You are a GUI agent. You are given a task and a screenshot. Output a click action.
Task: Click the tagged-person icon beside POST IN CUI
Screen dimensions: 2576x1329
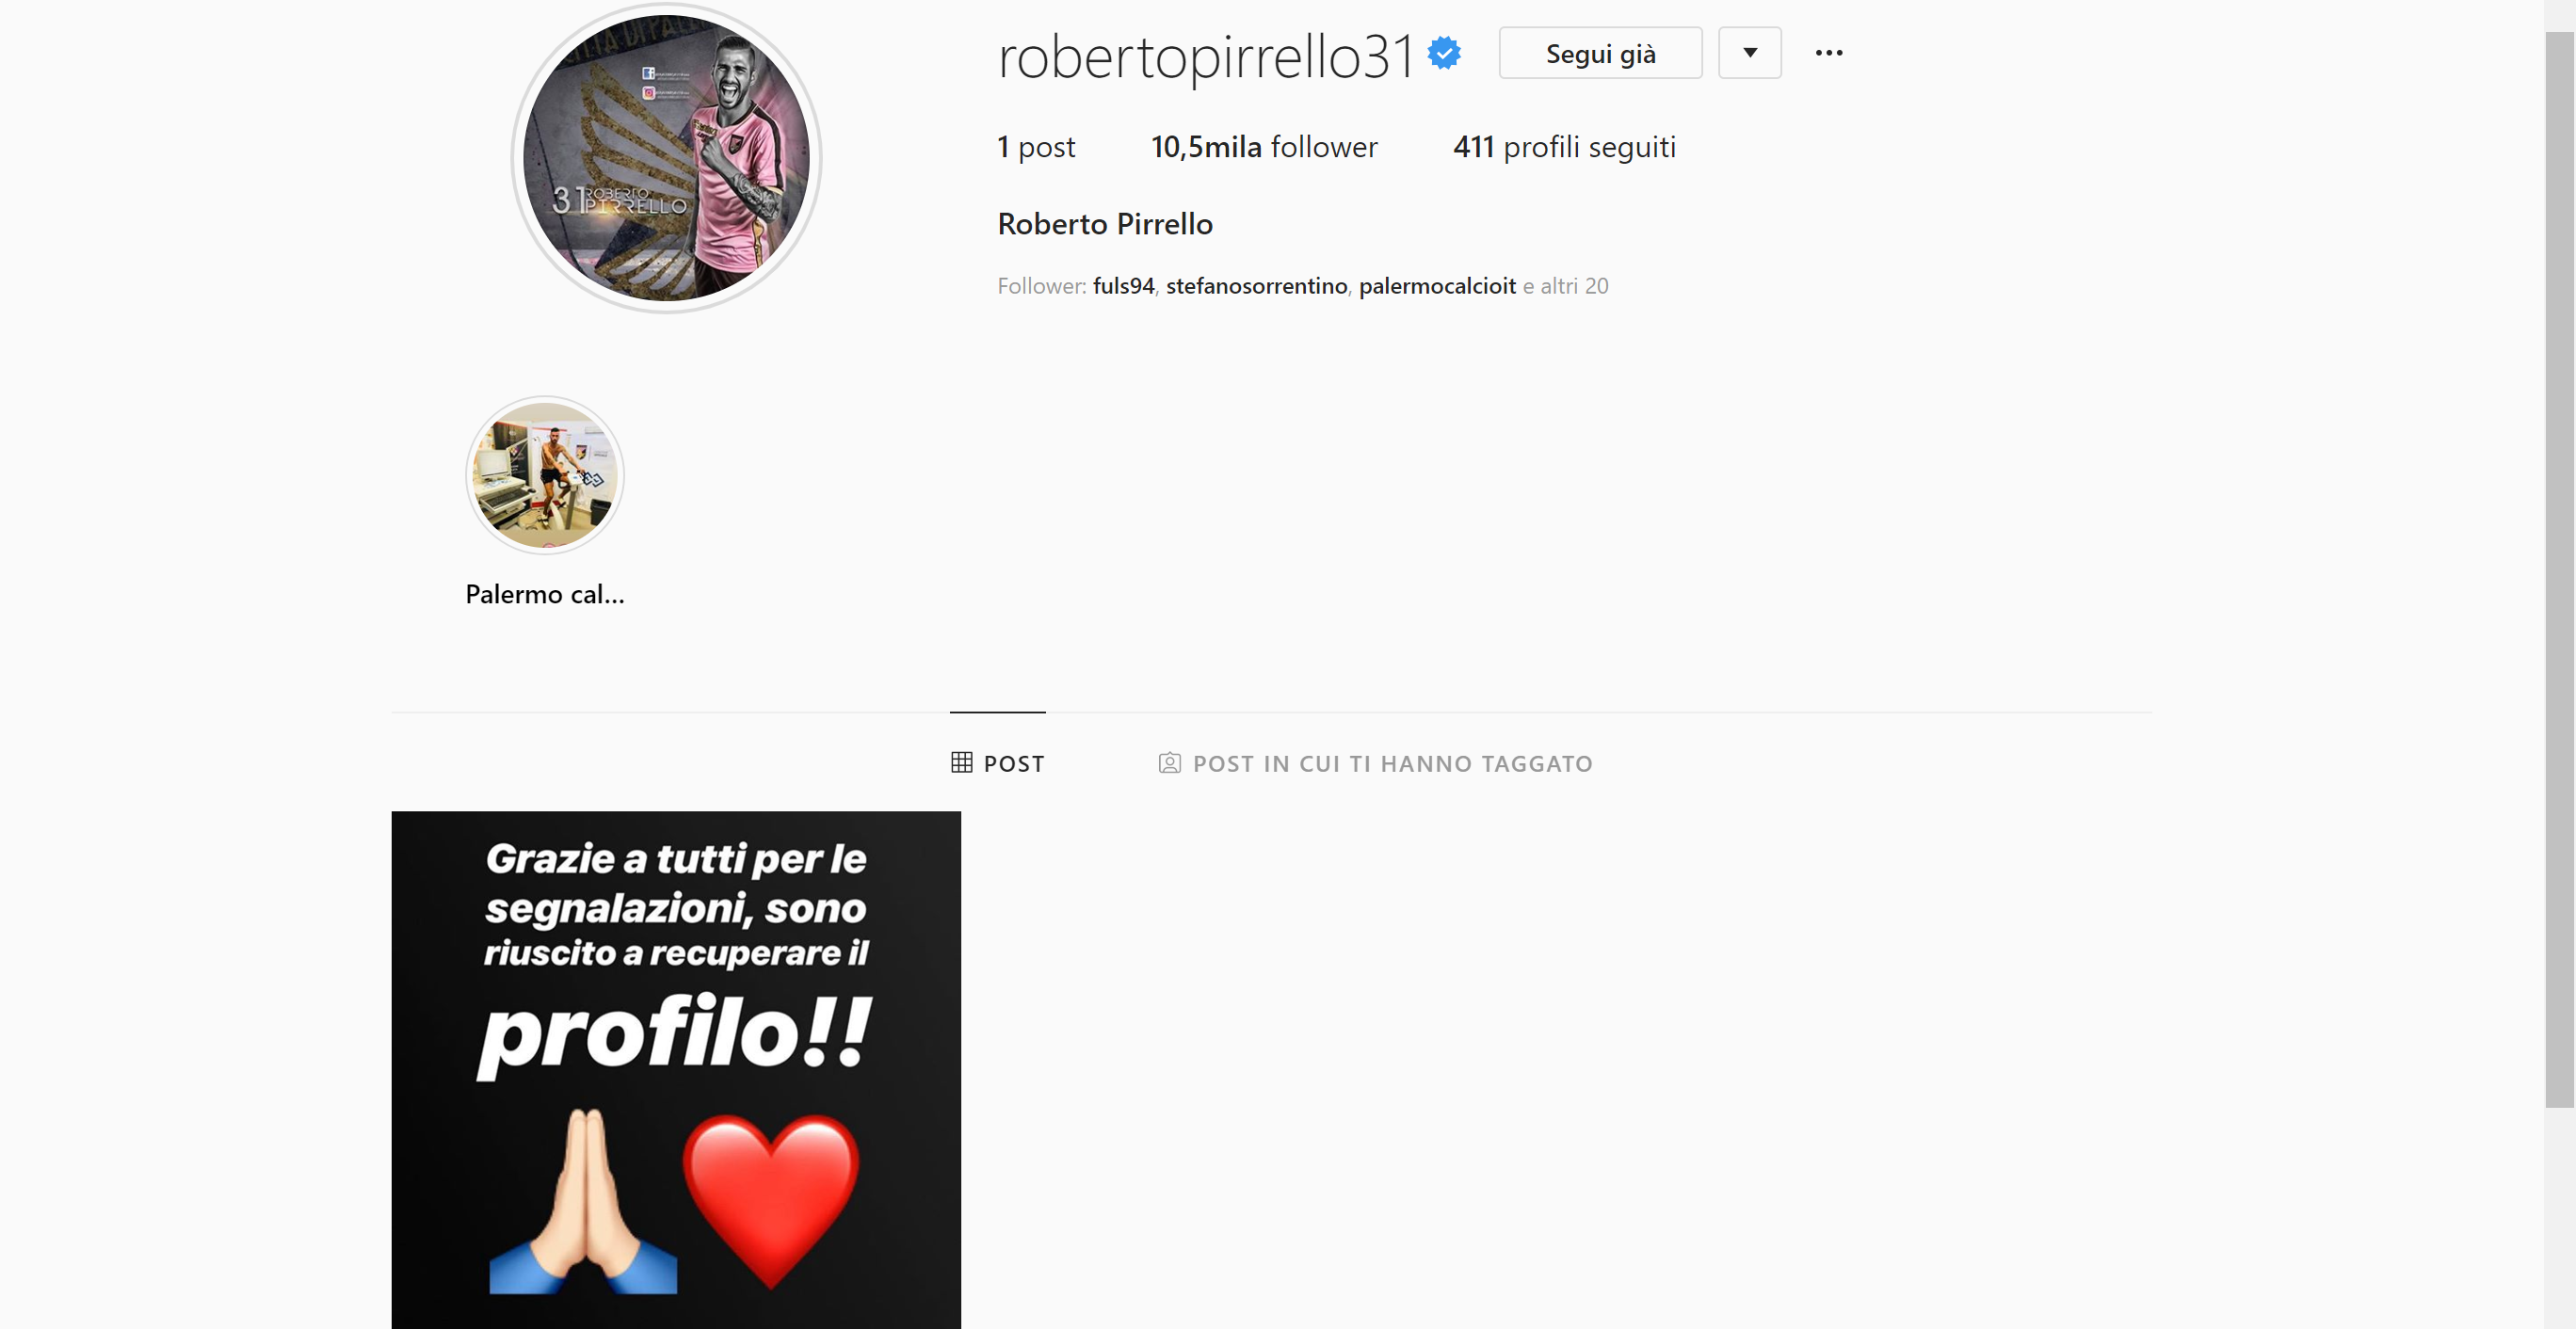click(1169, 763)
